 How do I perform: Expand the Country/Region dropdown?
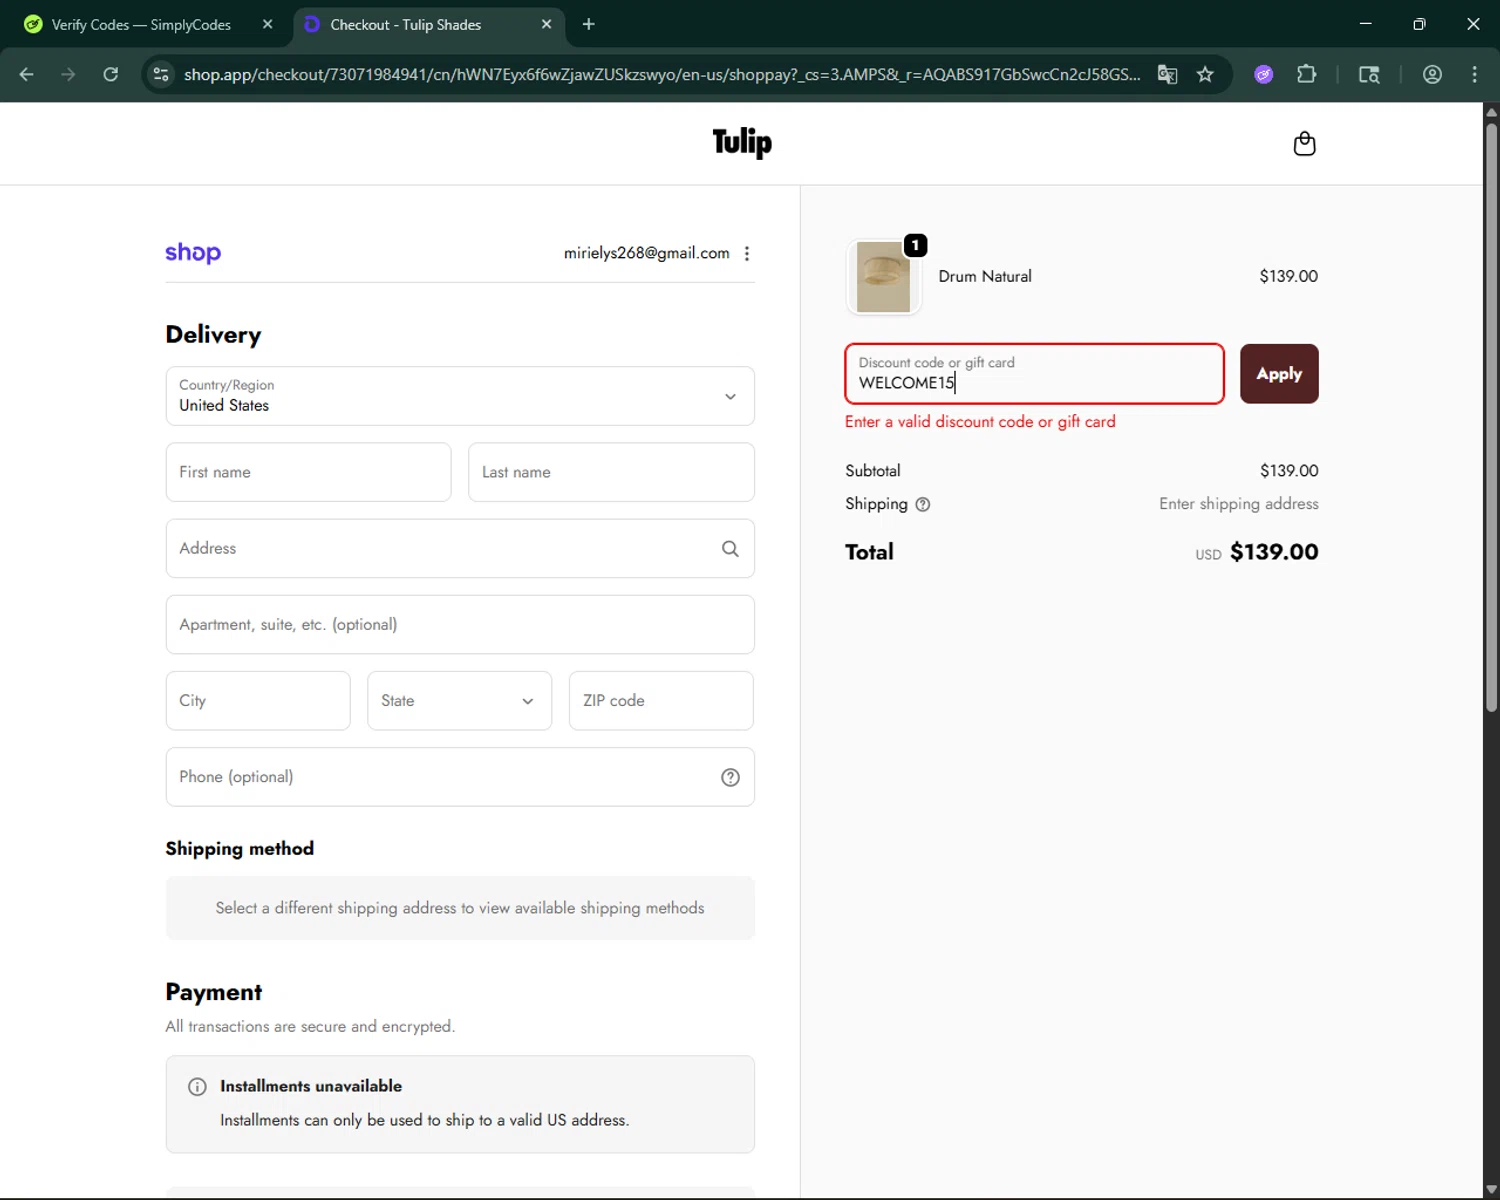click(460, 396)
